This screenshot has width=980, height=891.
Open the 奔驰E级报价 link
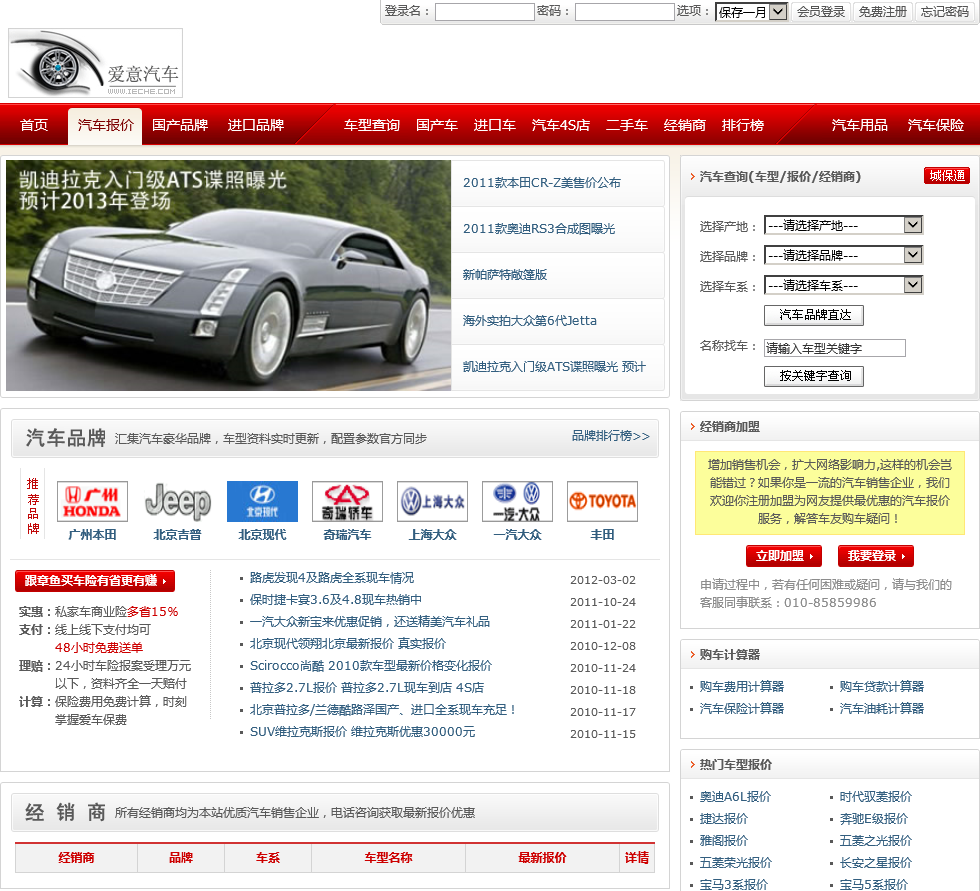[873, 818]
